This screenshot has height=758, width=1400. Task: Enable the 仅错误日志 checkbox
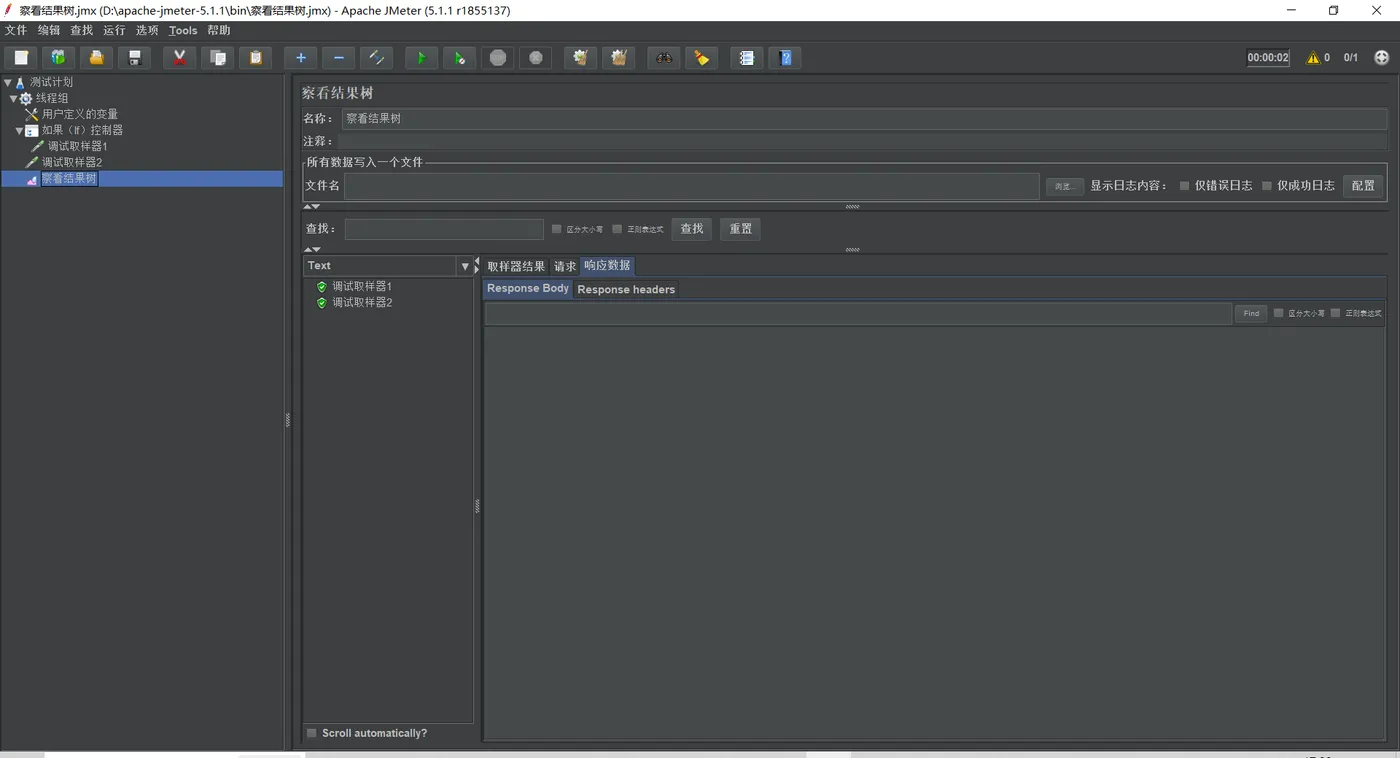point(1184,186)
